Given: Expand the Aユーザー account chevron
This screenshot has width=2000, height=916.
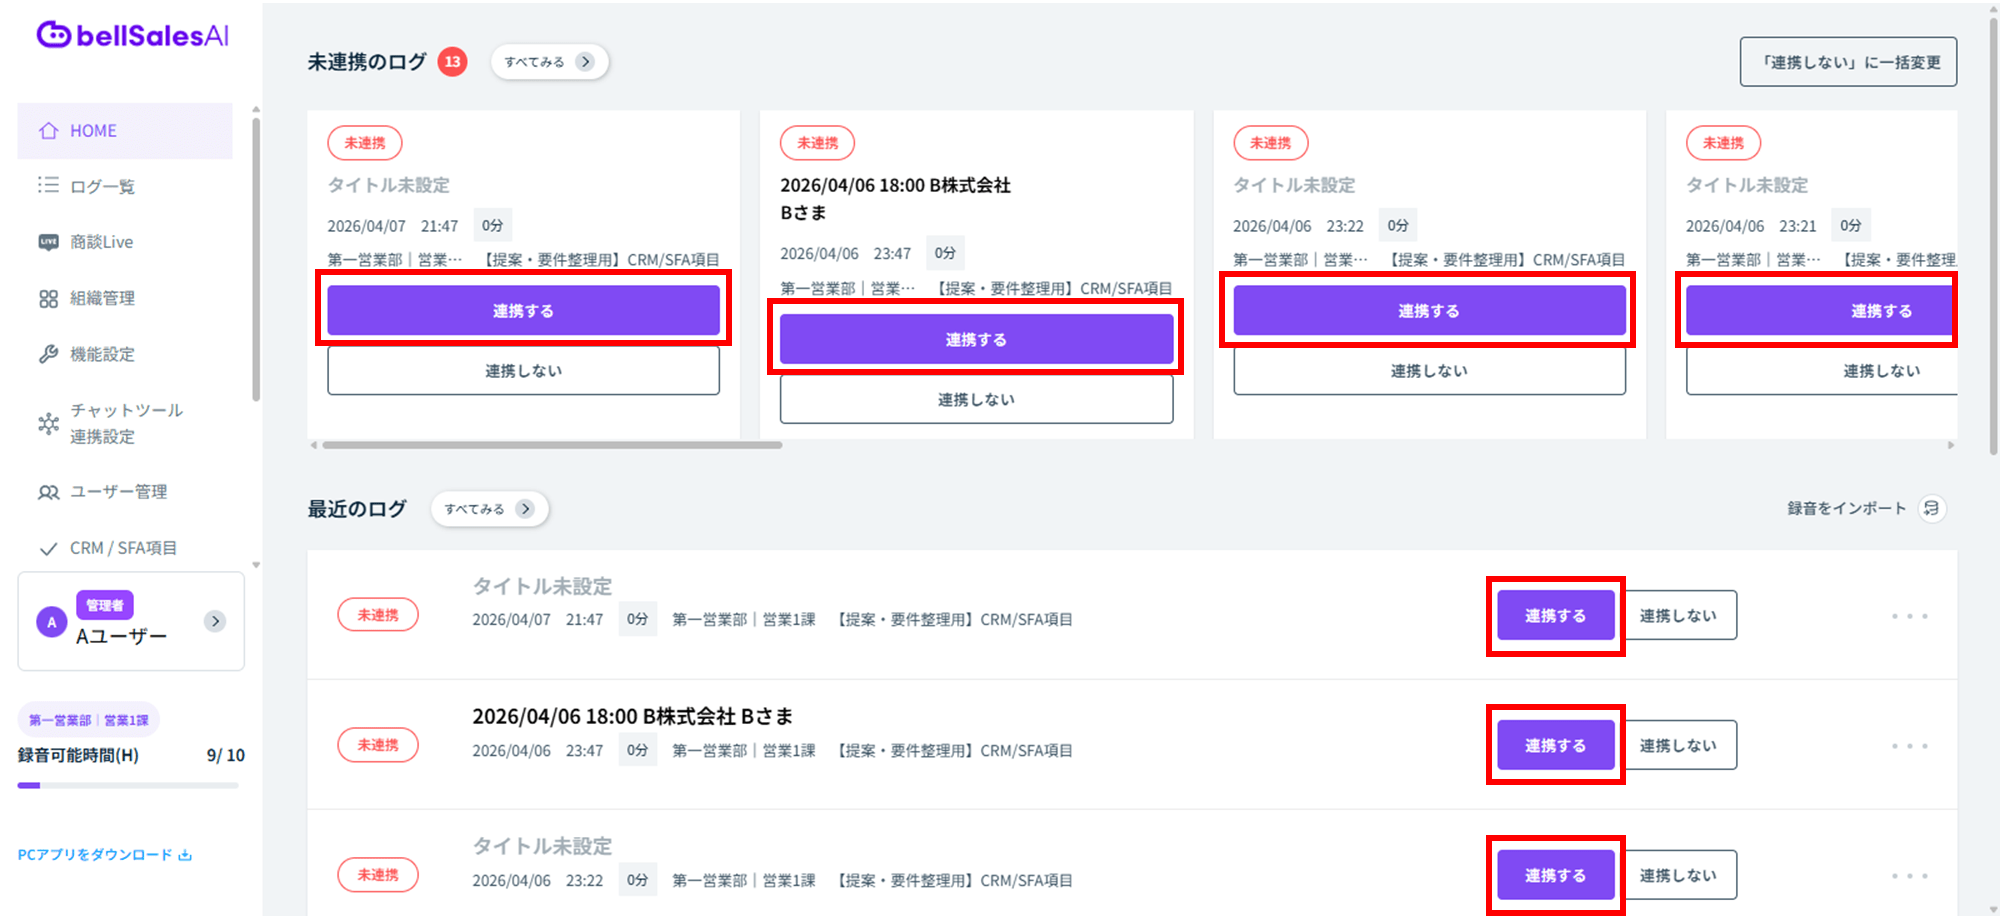Looking at the screenshot, I should pos(215,621).
